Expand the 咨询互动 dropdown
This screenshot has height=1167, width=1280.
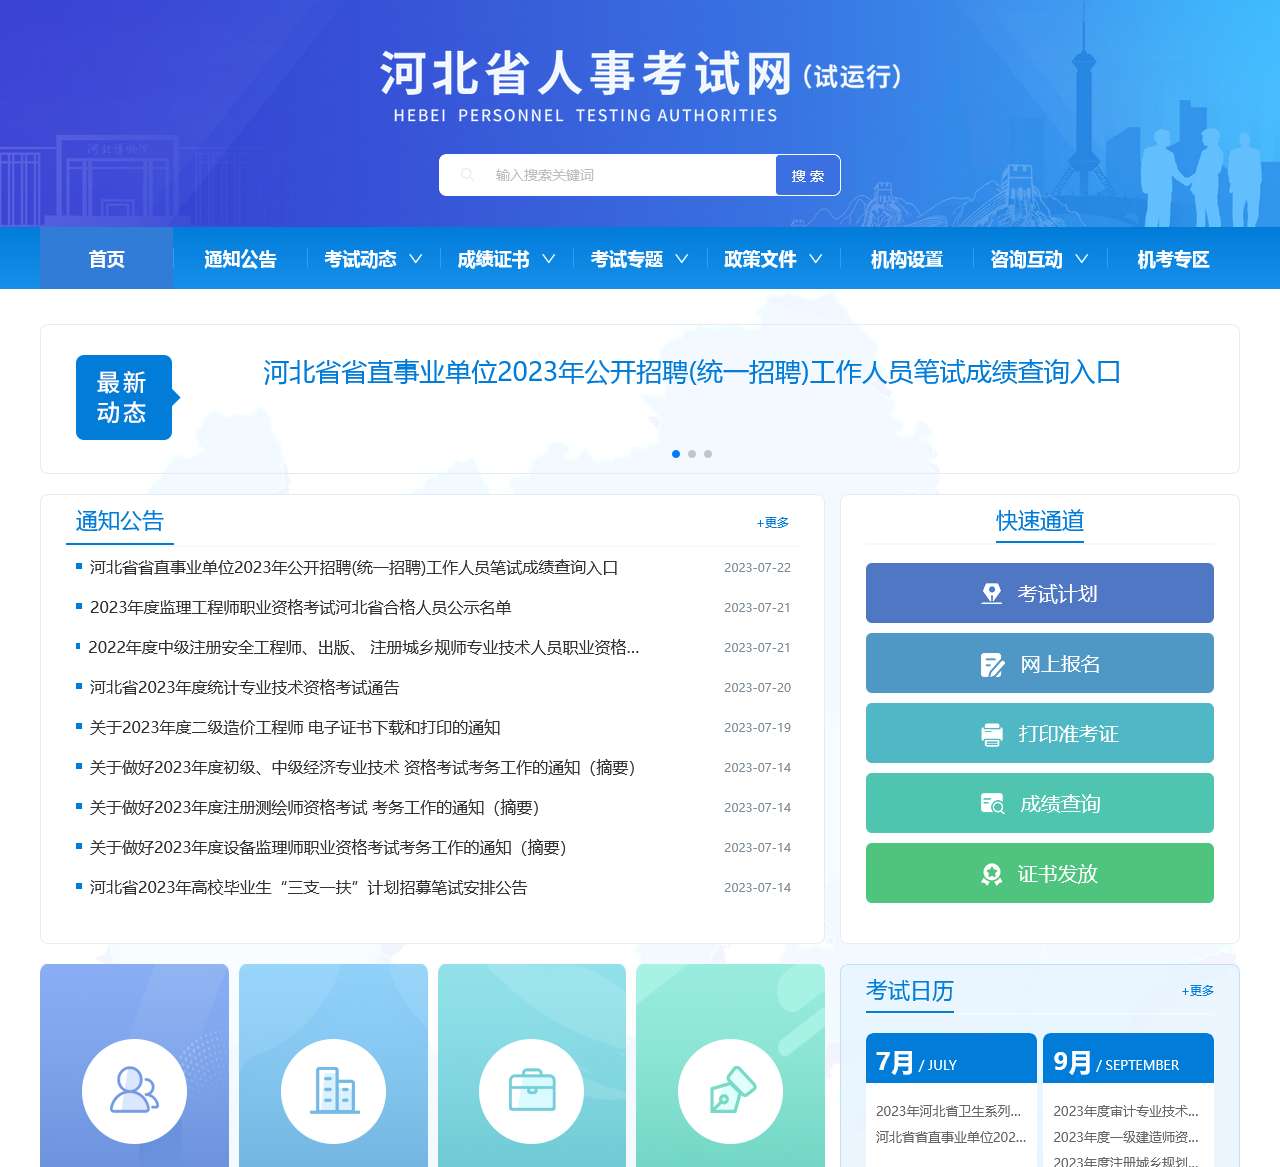(x=1083, y=259)
